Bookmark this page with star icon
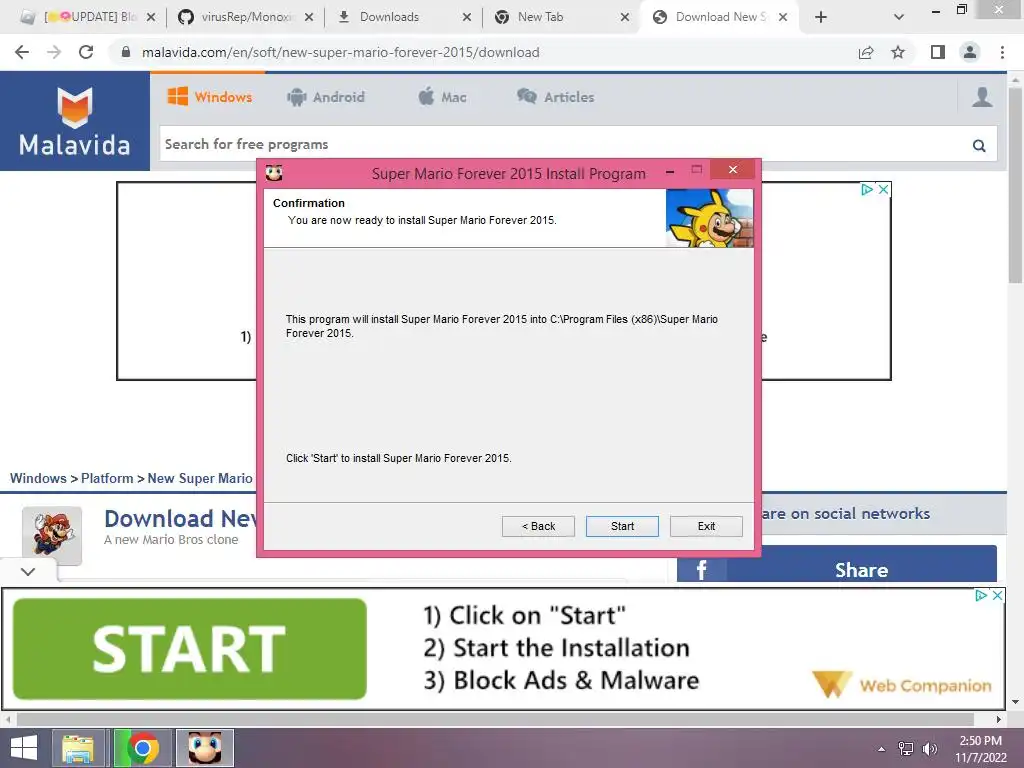The height and width of the screenshot is (768, 1024). click(x=898, y=52)
